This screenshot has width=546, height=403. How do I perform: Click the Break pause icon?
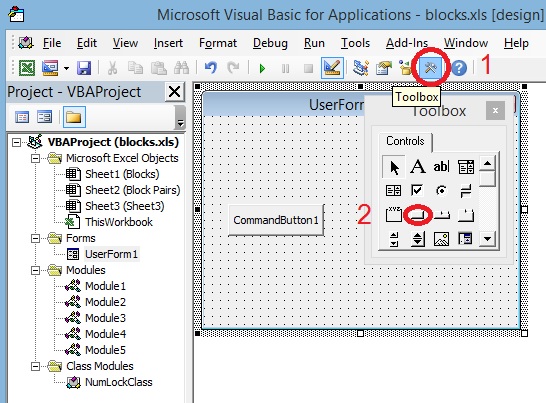point(286,68)
